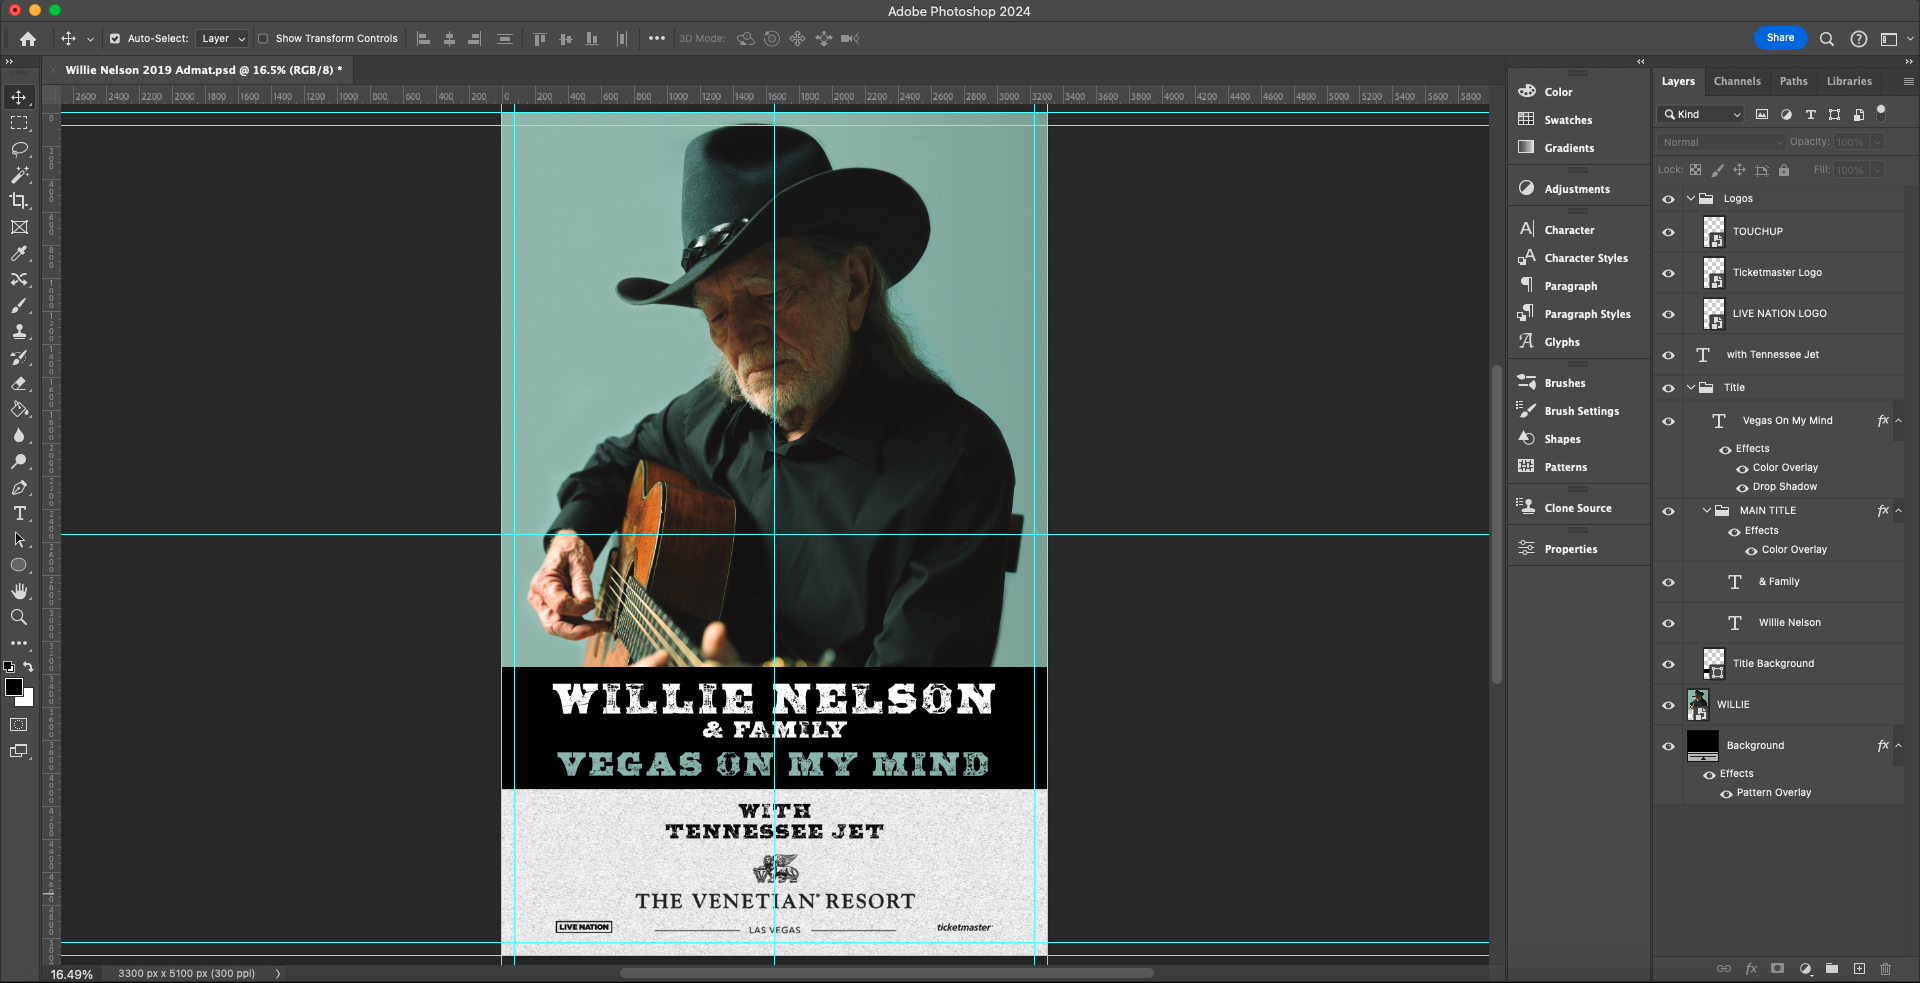Image resolution: width=1920 pixels, height=983 pixels.
Task: Select the Path Selection tool
Action: [x=19, y=539]
